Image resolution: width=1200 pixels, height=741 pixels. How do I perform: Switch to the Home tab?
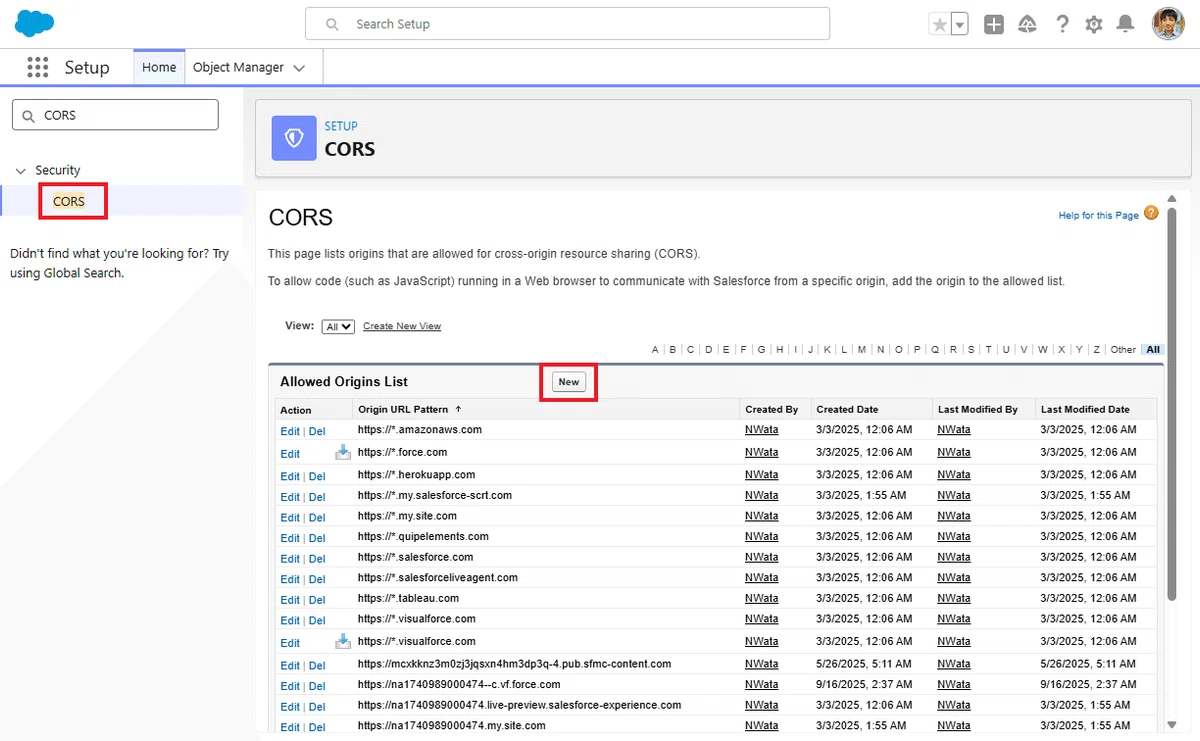pyautogui.click(x=159, y=67)
